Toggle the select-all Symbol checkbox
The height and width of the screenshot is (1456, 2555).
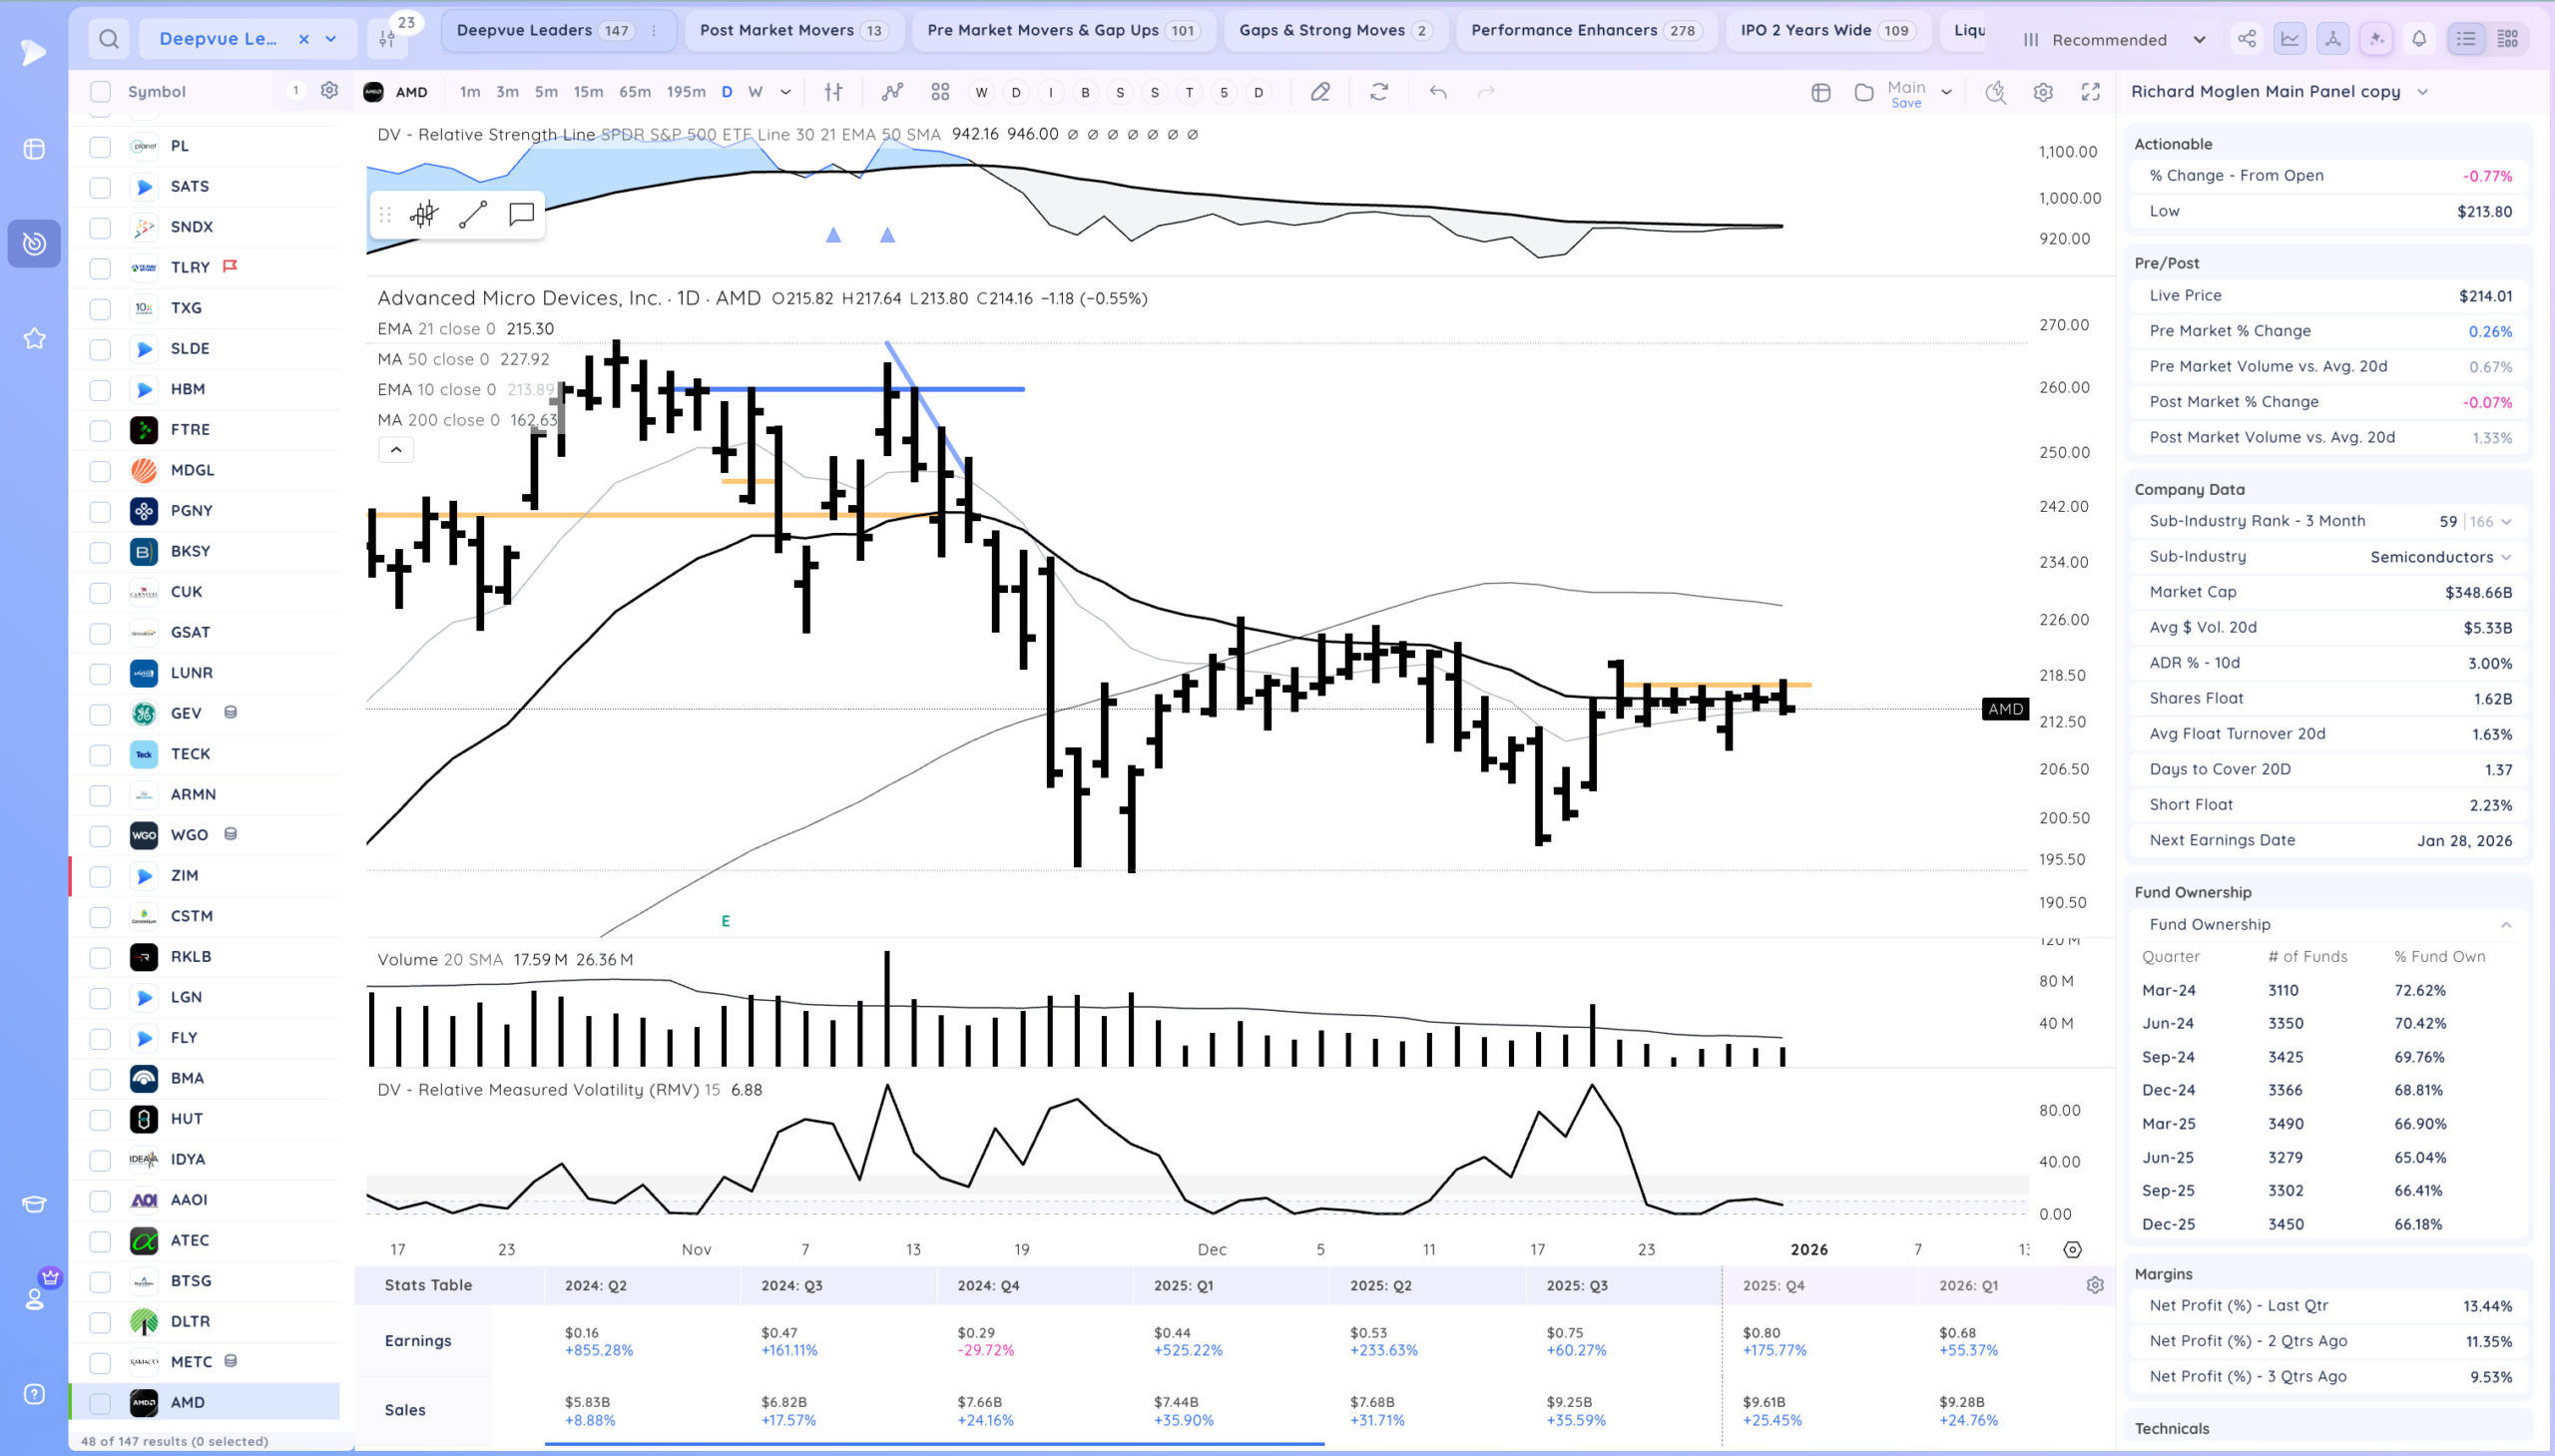coord(100,92)
